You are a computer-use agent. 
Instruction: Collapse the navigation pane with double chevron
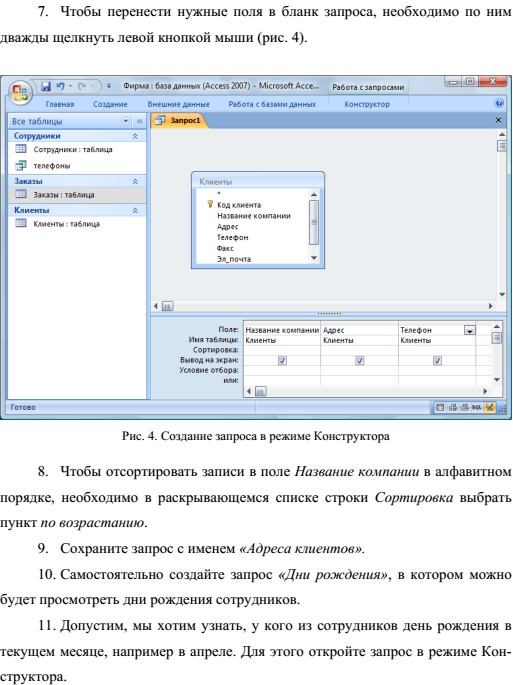pos(139,121)
